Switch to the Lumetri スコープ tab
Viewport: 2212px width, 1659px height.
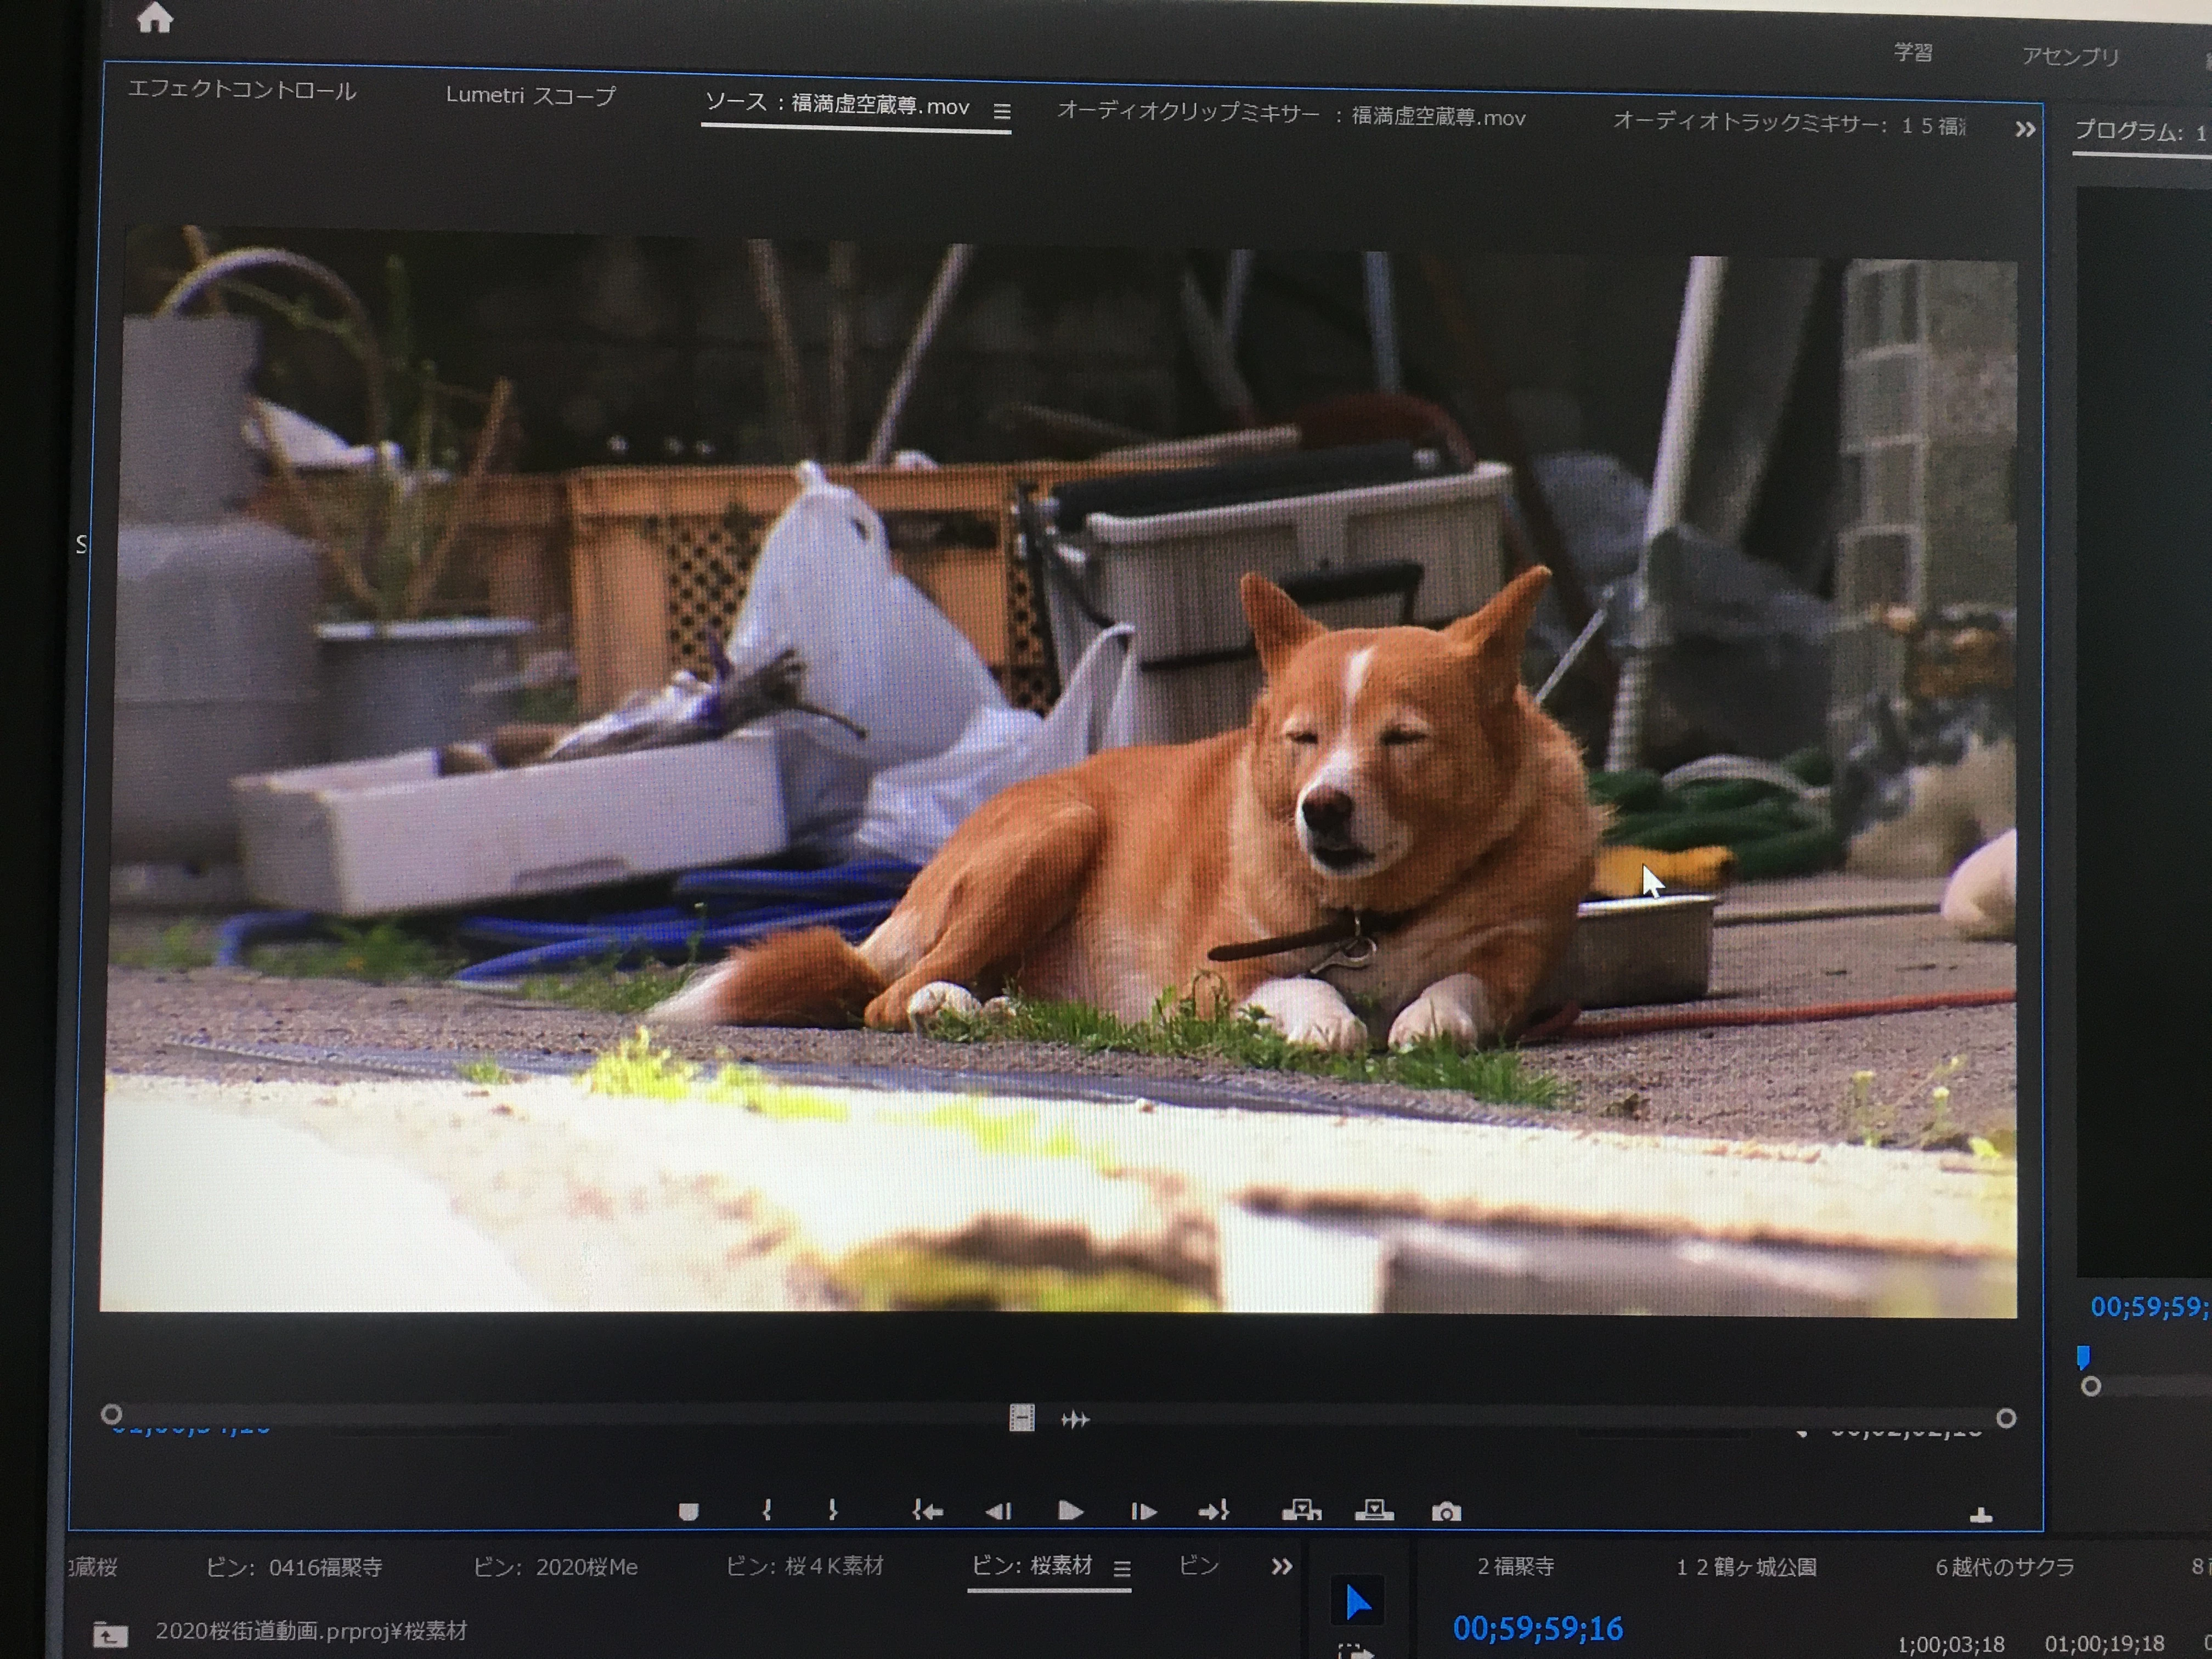530,96
